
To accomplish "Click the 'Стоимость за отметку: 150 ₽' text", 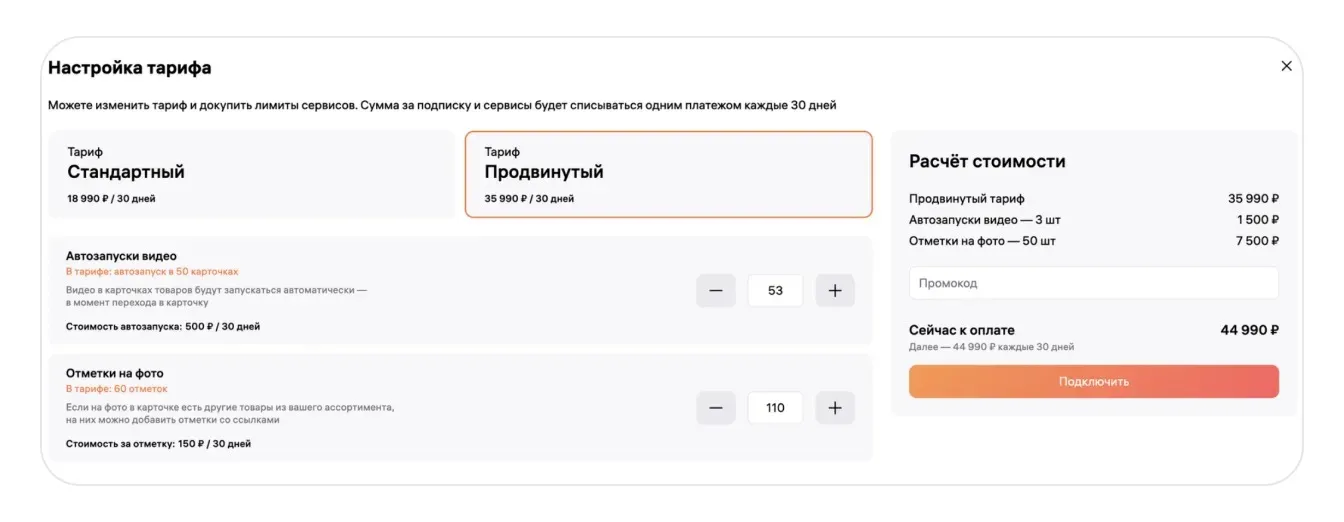I will pyautogui.click(x=158, y=443).
